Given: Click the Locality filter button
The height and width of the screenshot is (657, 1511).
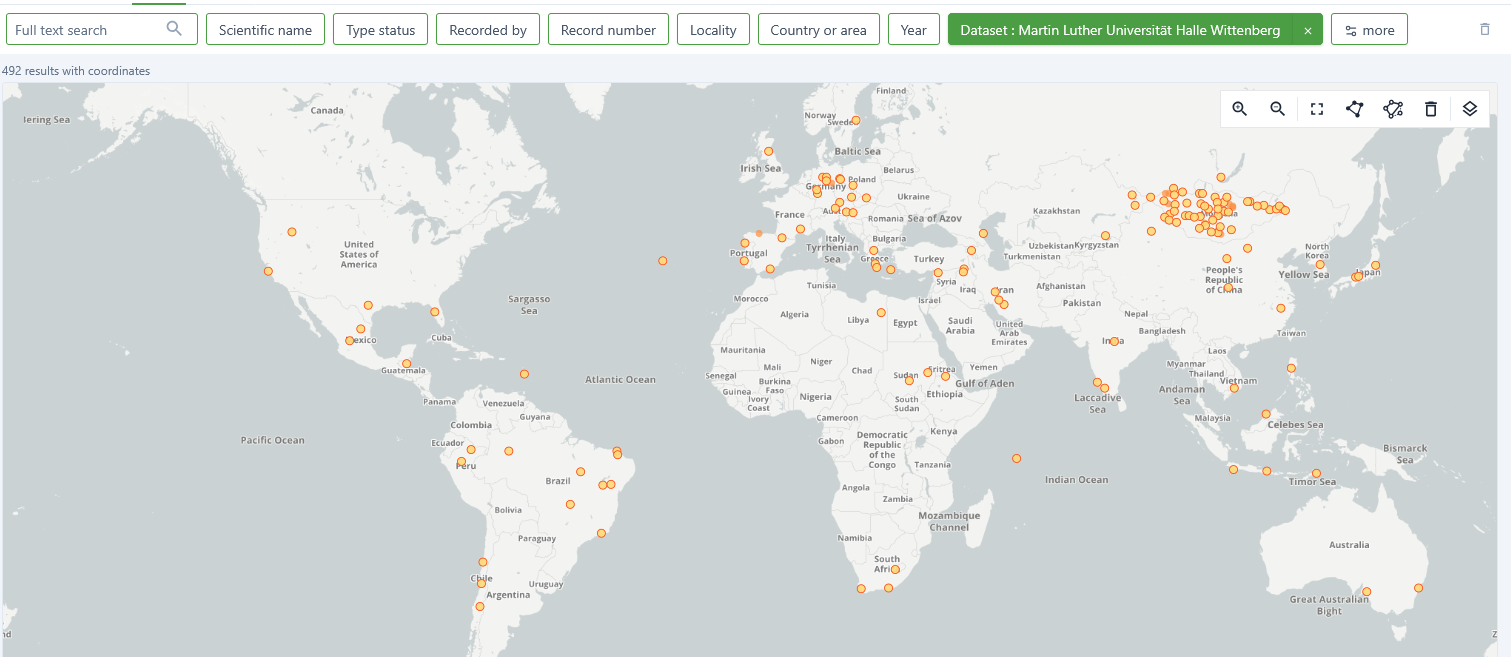Looking at the screenshot, I should coord(713,30).
